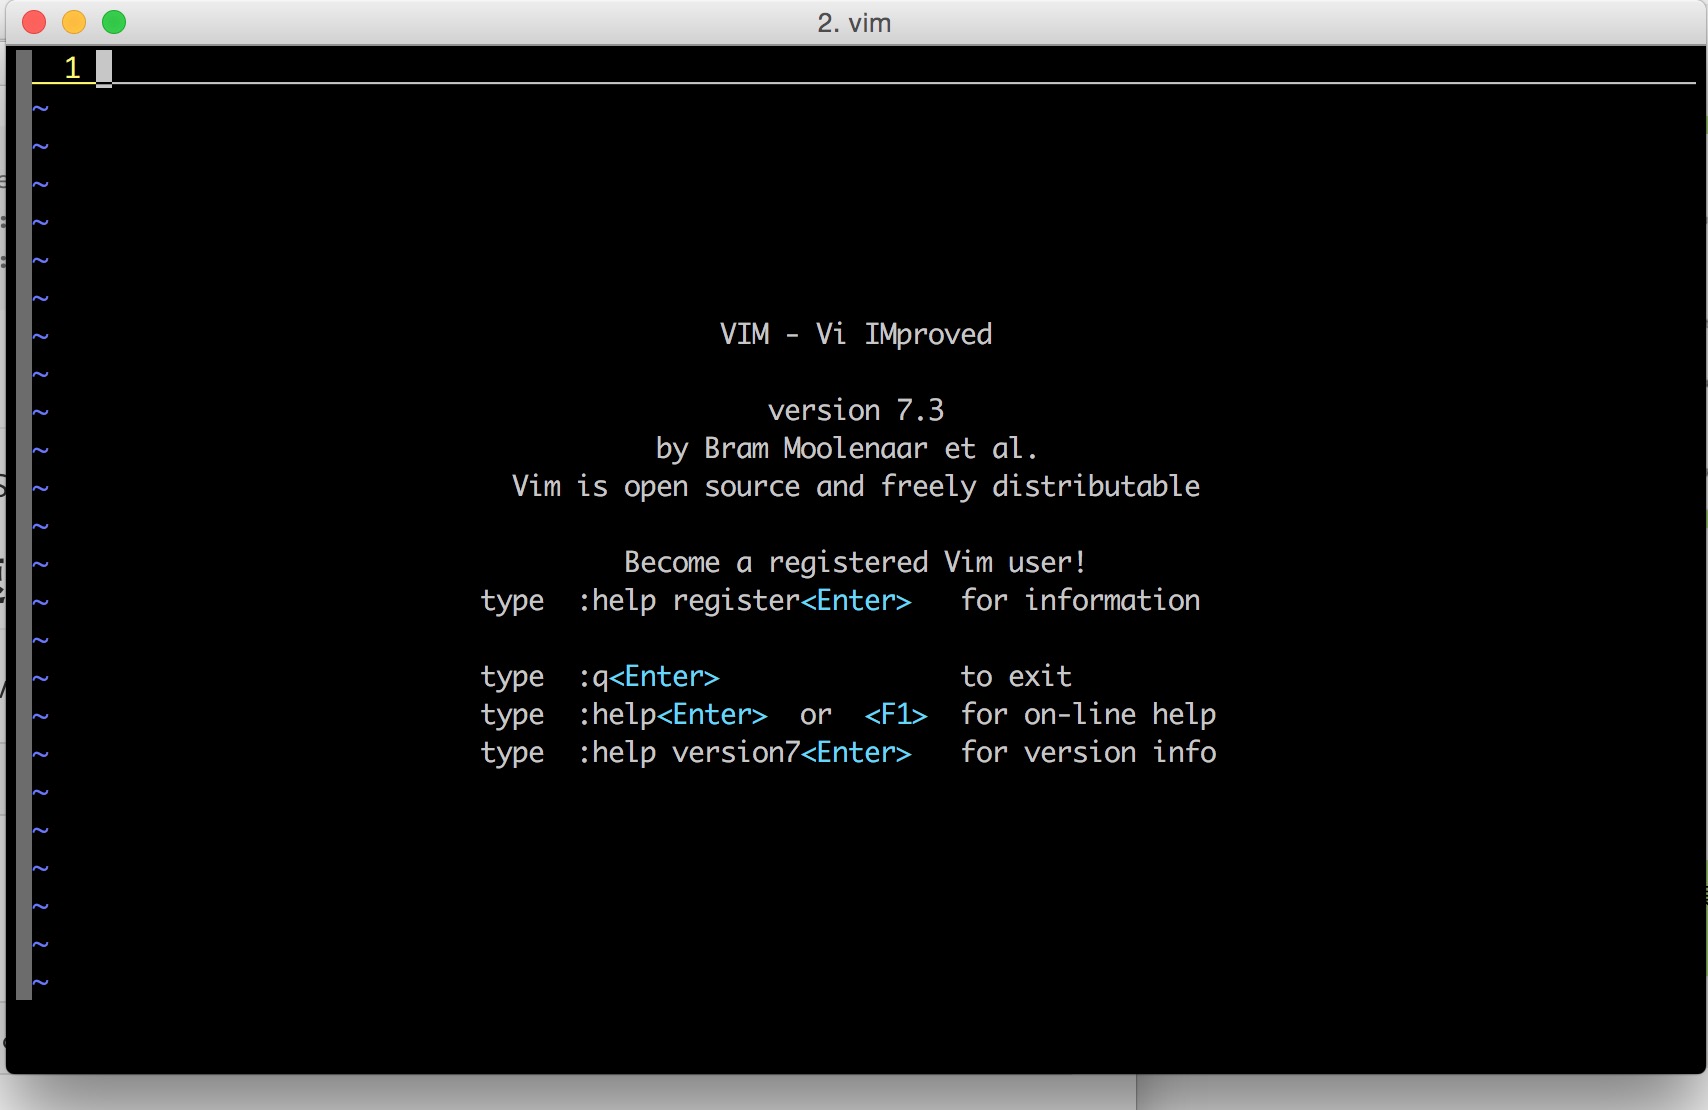
Task: Click 'by Bram Moolenaar et al.' line
Action: 847,448
